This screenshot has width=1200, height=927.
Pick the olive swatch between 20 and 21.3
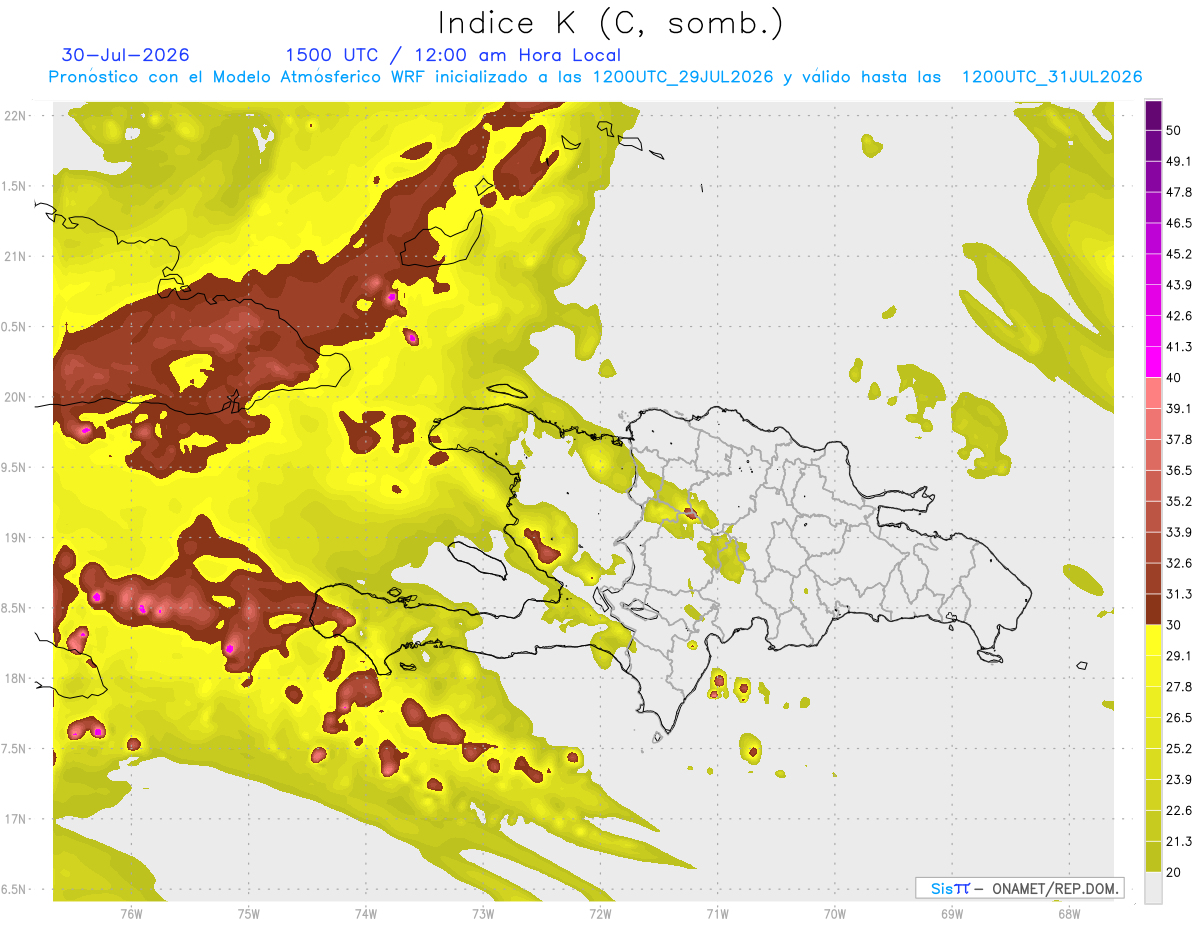tap(1153, 856)
